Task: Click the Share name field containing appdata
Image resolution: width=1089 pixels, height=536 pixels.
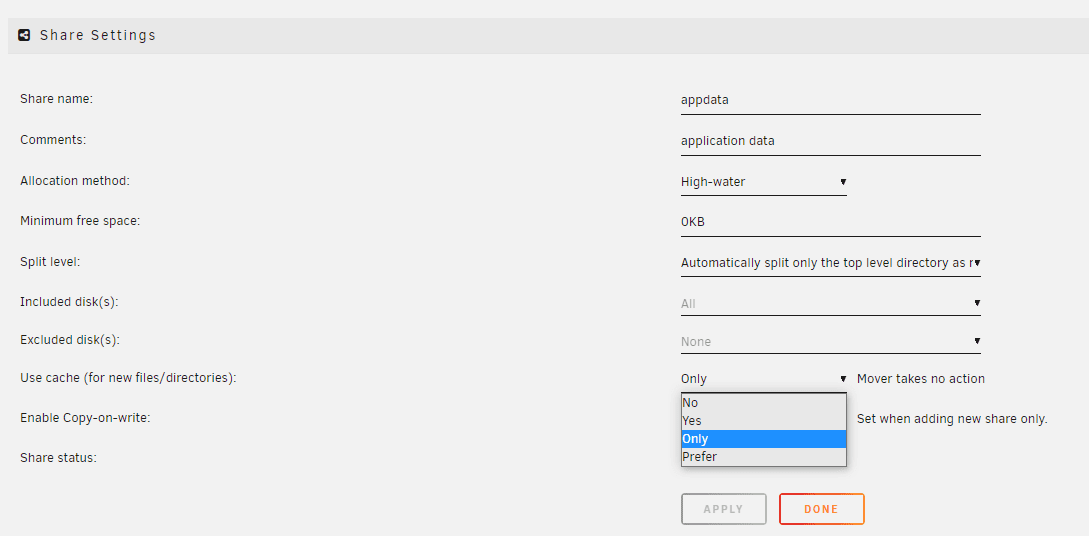Action: [831, 100]
